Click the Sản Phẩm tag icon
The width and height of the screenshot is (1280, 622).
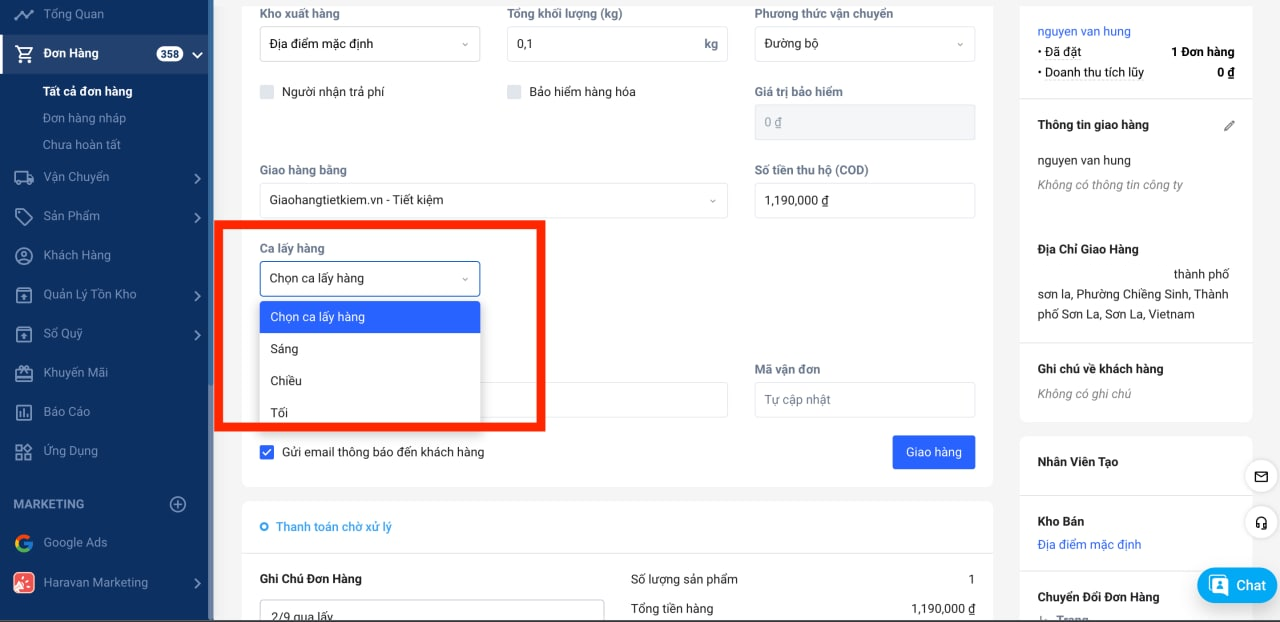coord(24,217)
